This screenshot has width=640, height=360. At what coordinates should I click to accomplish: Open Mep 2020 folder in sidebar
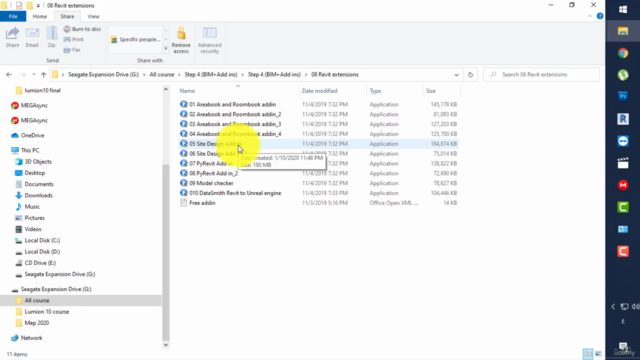point(37,323)
